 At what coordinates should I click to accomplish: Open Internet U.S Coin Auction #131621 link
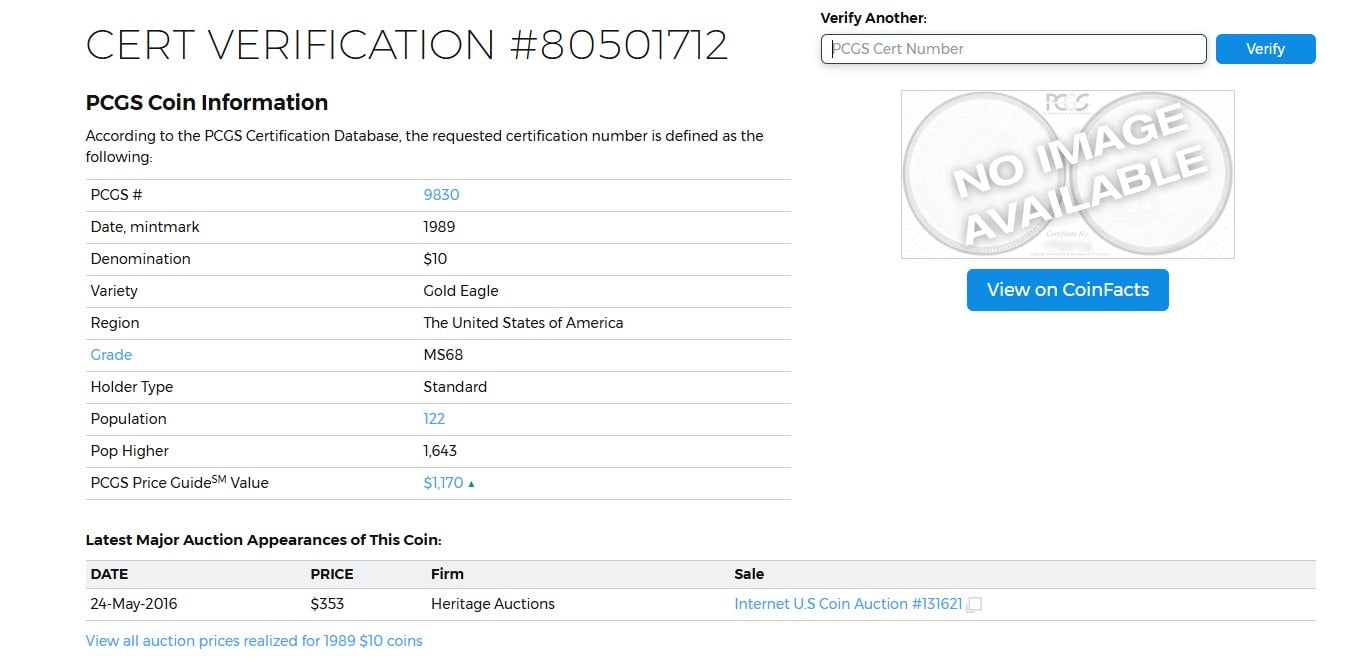(x=848, y=604)
